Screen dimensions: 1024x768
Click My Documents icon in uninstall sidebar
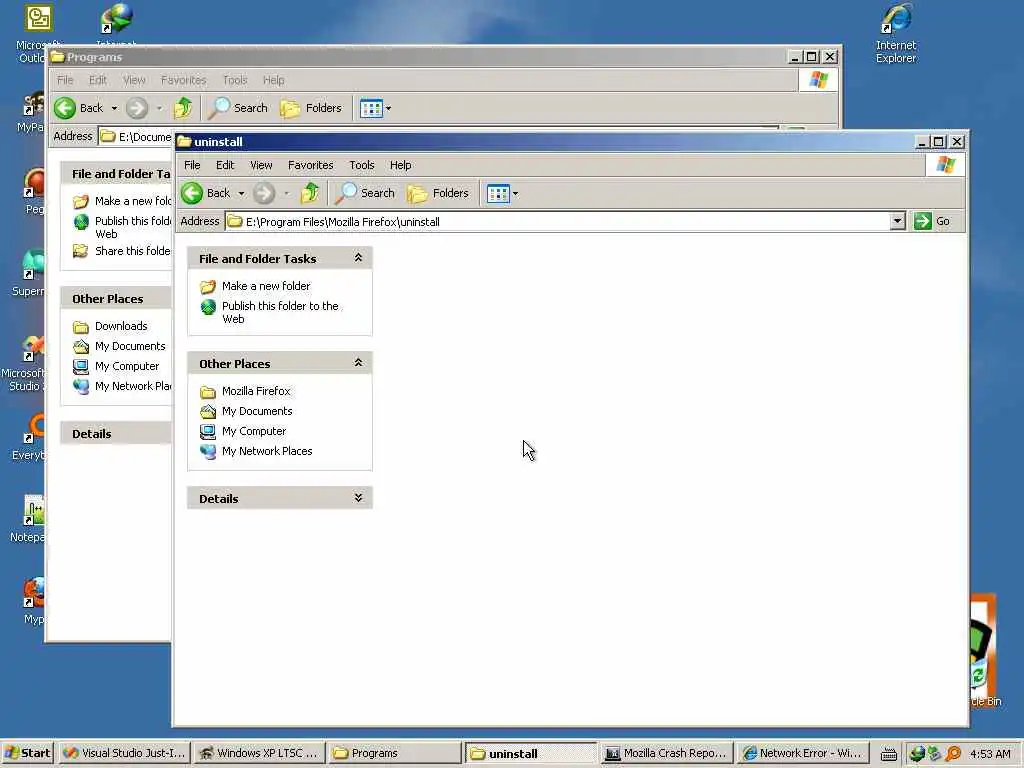[208, 411]
